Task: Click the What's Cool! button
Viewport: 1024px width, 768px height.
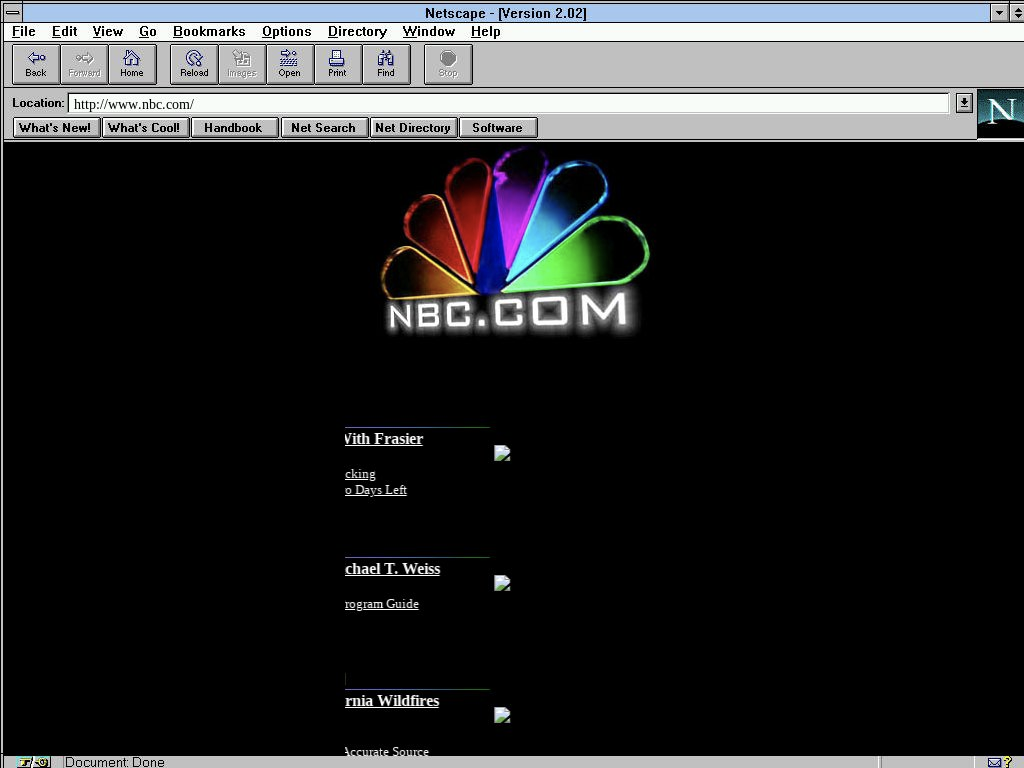Action: tap(145, 128)
